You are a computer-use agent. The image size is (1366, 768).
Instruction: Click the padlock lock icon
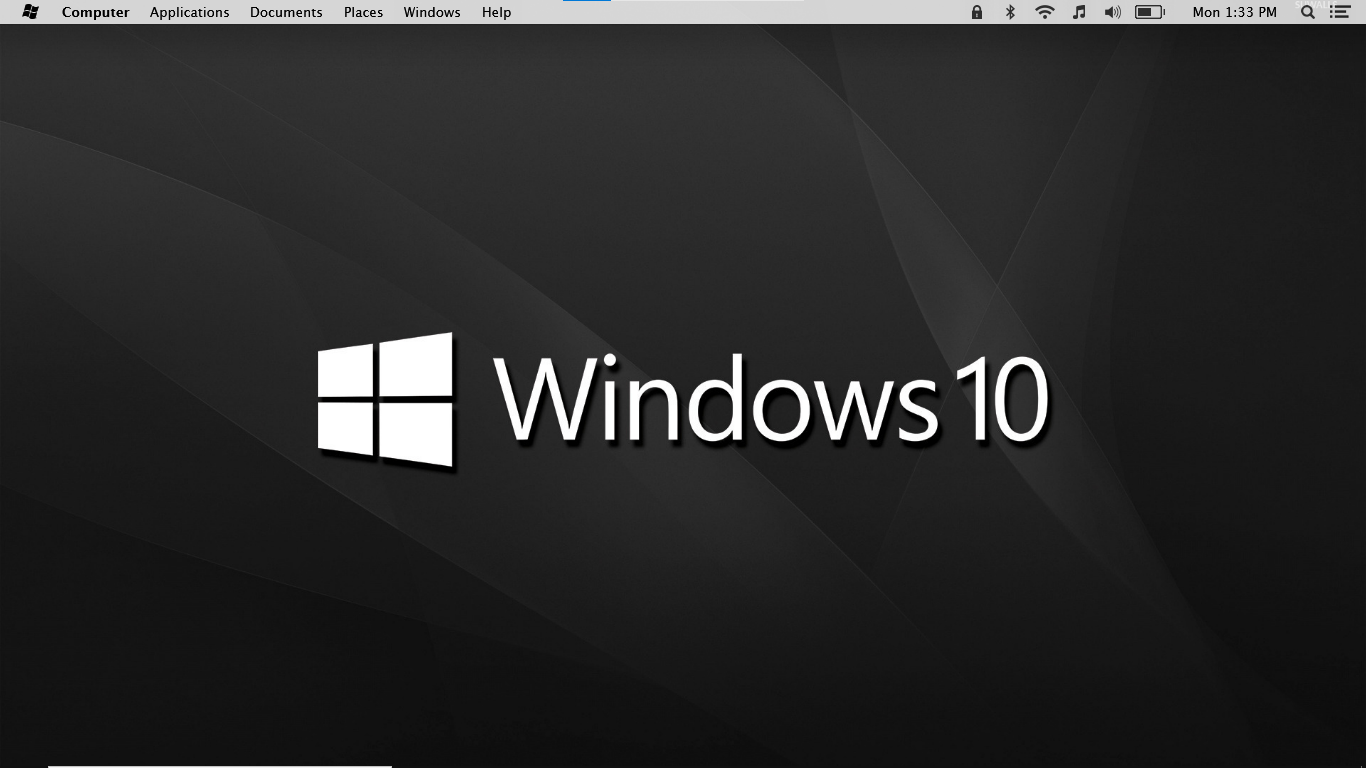[x=977, y=12]
